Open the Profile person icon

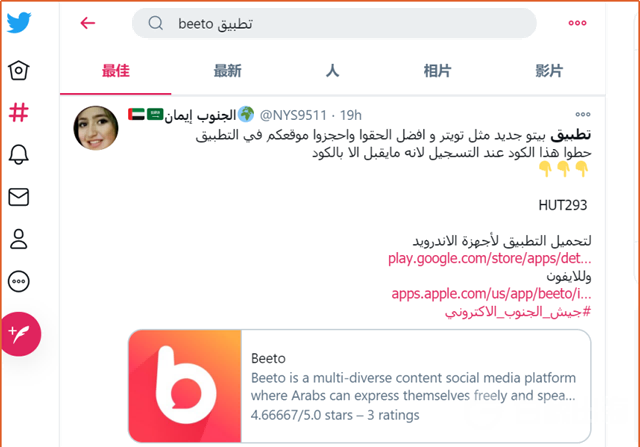tap(19, 239)
